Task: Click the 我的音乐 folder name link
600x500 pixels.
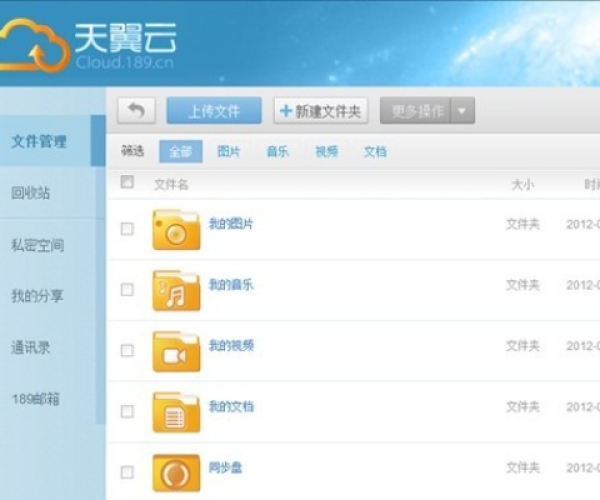Action: click(231, 285)
